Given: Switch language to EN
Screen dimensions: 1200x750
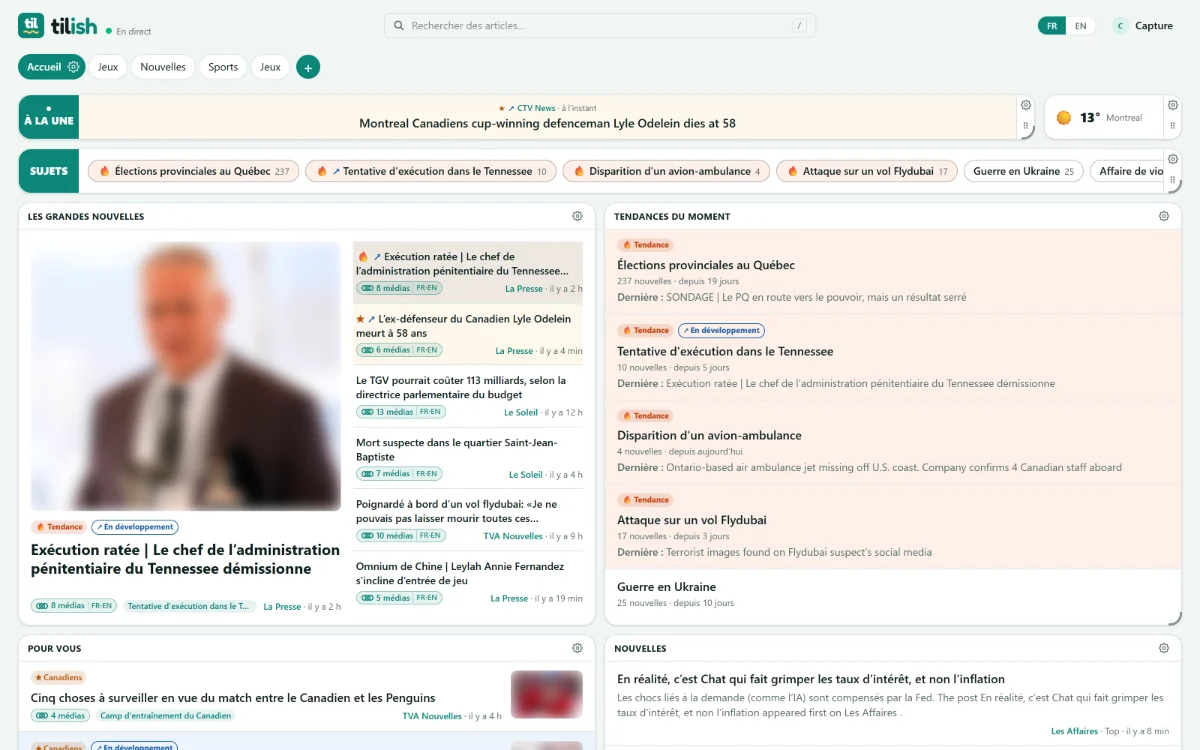Looking at the screenshot, I should 1080,26.
